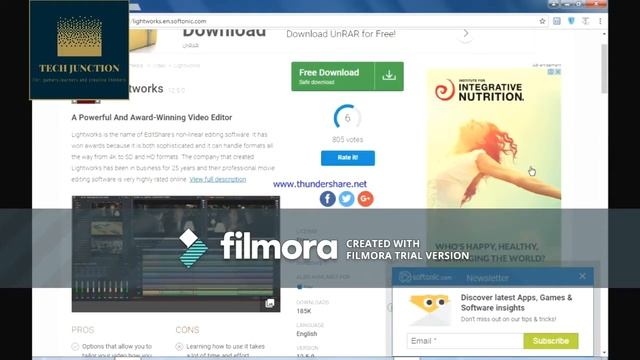Click the CONS heading
Image resolution: width=640 pixels, height=360 pixels.
(187, 330)
